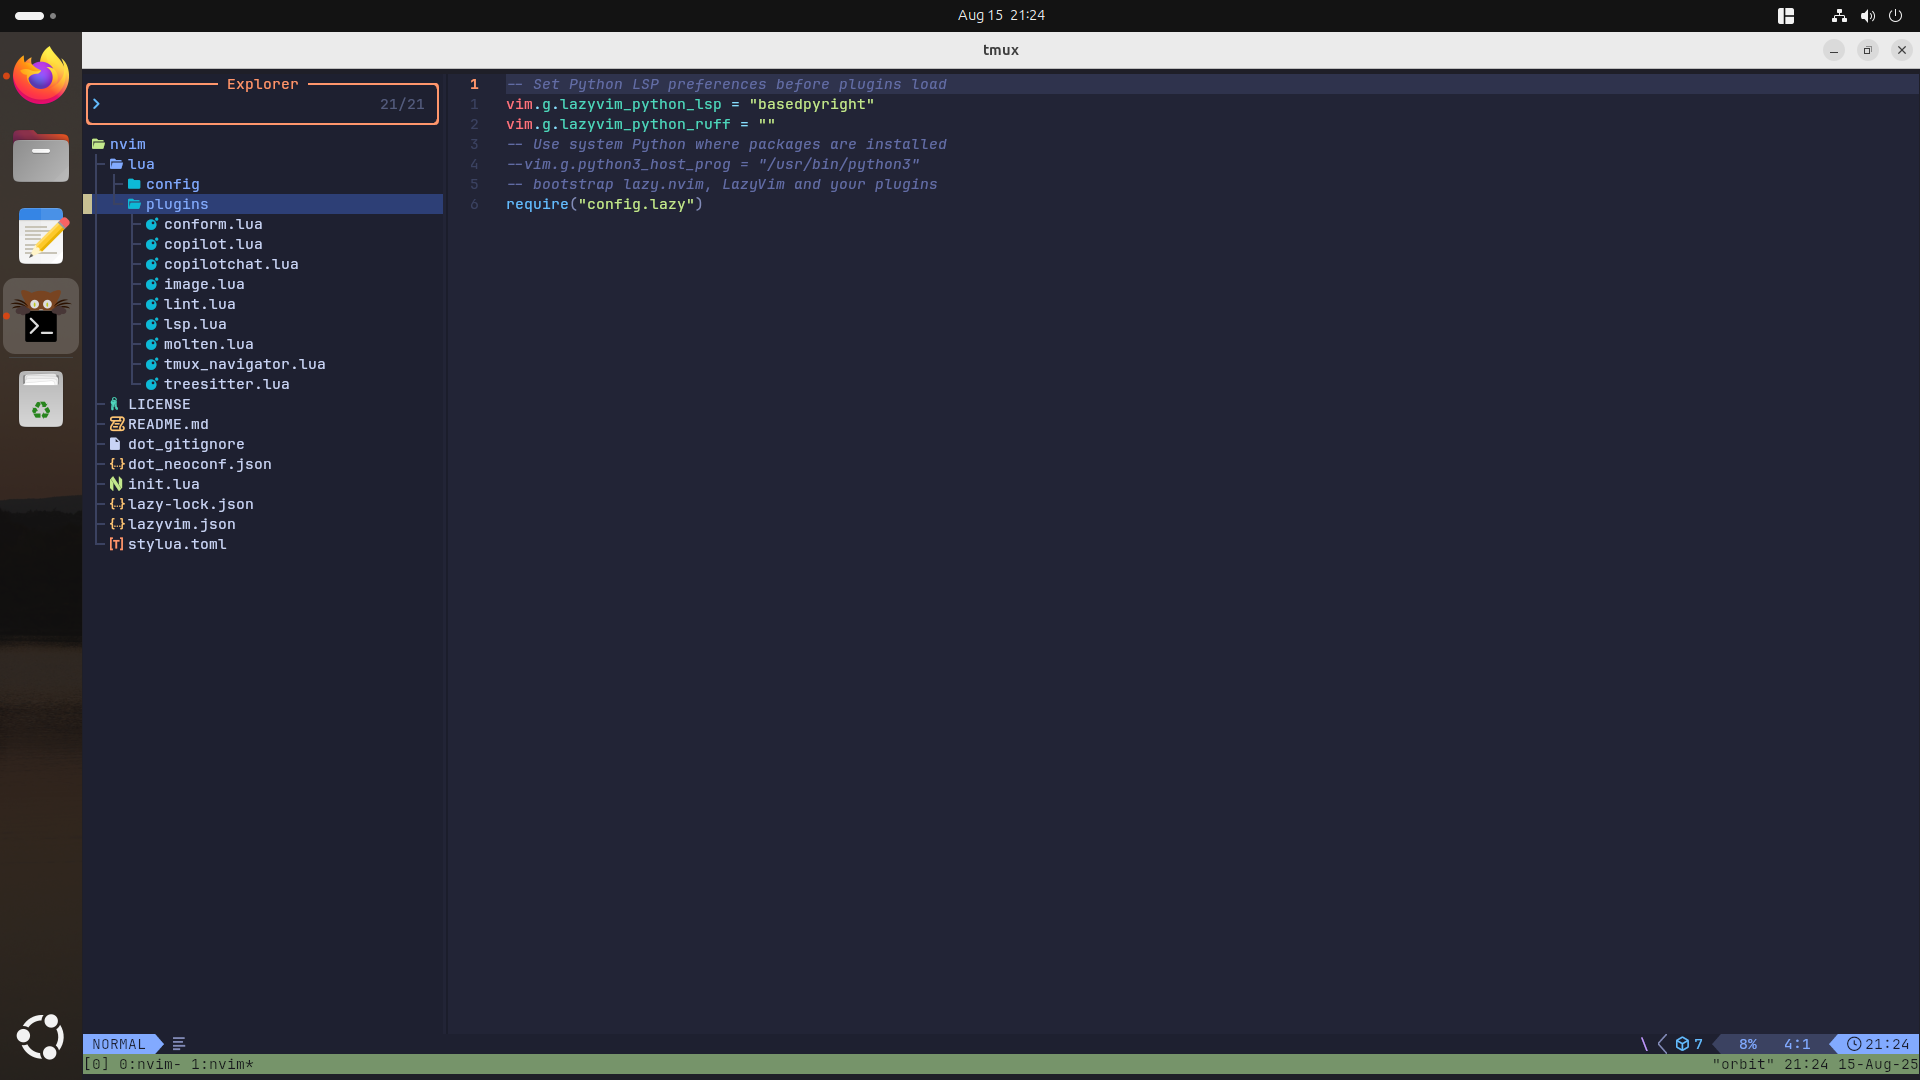The width and height of the screenshot is (1920, 1080).
Task: Collapse the plugins folder
Action: (176, 204)
